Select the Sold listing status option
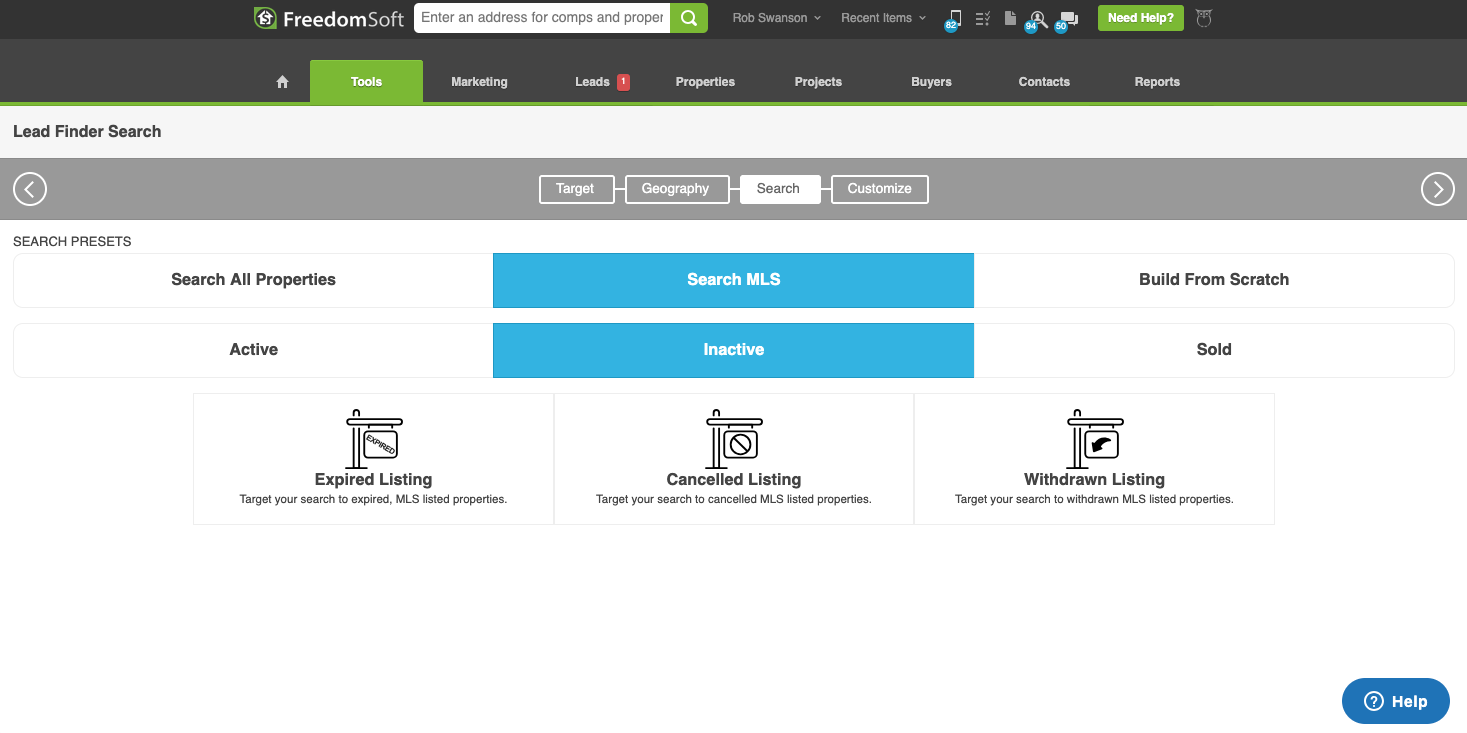Viewport: 1467px width, 733px height. [1213, 350]
